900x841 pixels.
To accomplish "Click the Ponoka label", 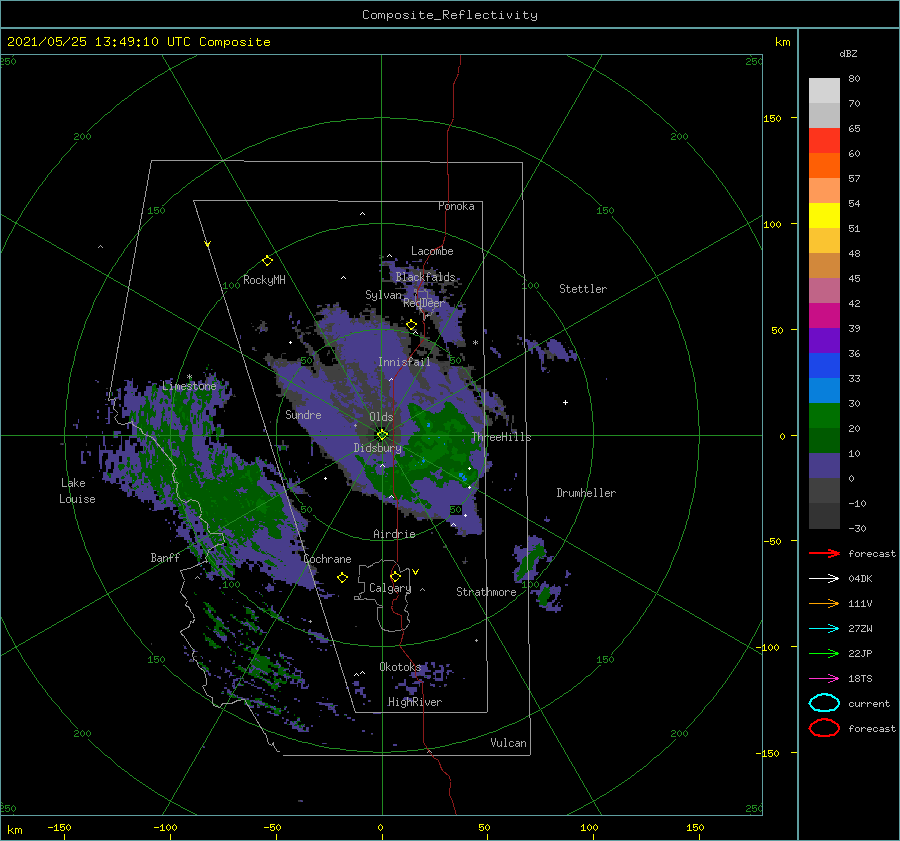I will click(x=456, y=206).
